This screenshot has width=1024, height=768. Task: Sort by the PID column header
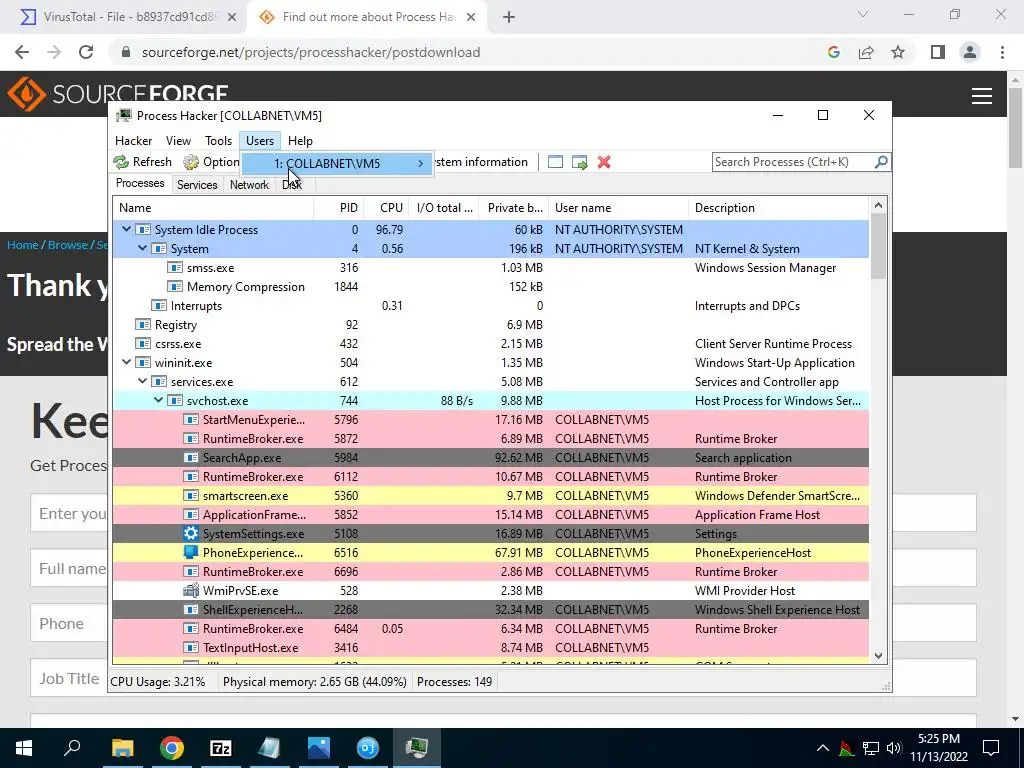pyautogui.click(x=339, y=208)
